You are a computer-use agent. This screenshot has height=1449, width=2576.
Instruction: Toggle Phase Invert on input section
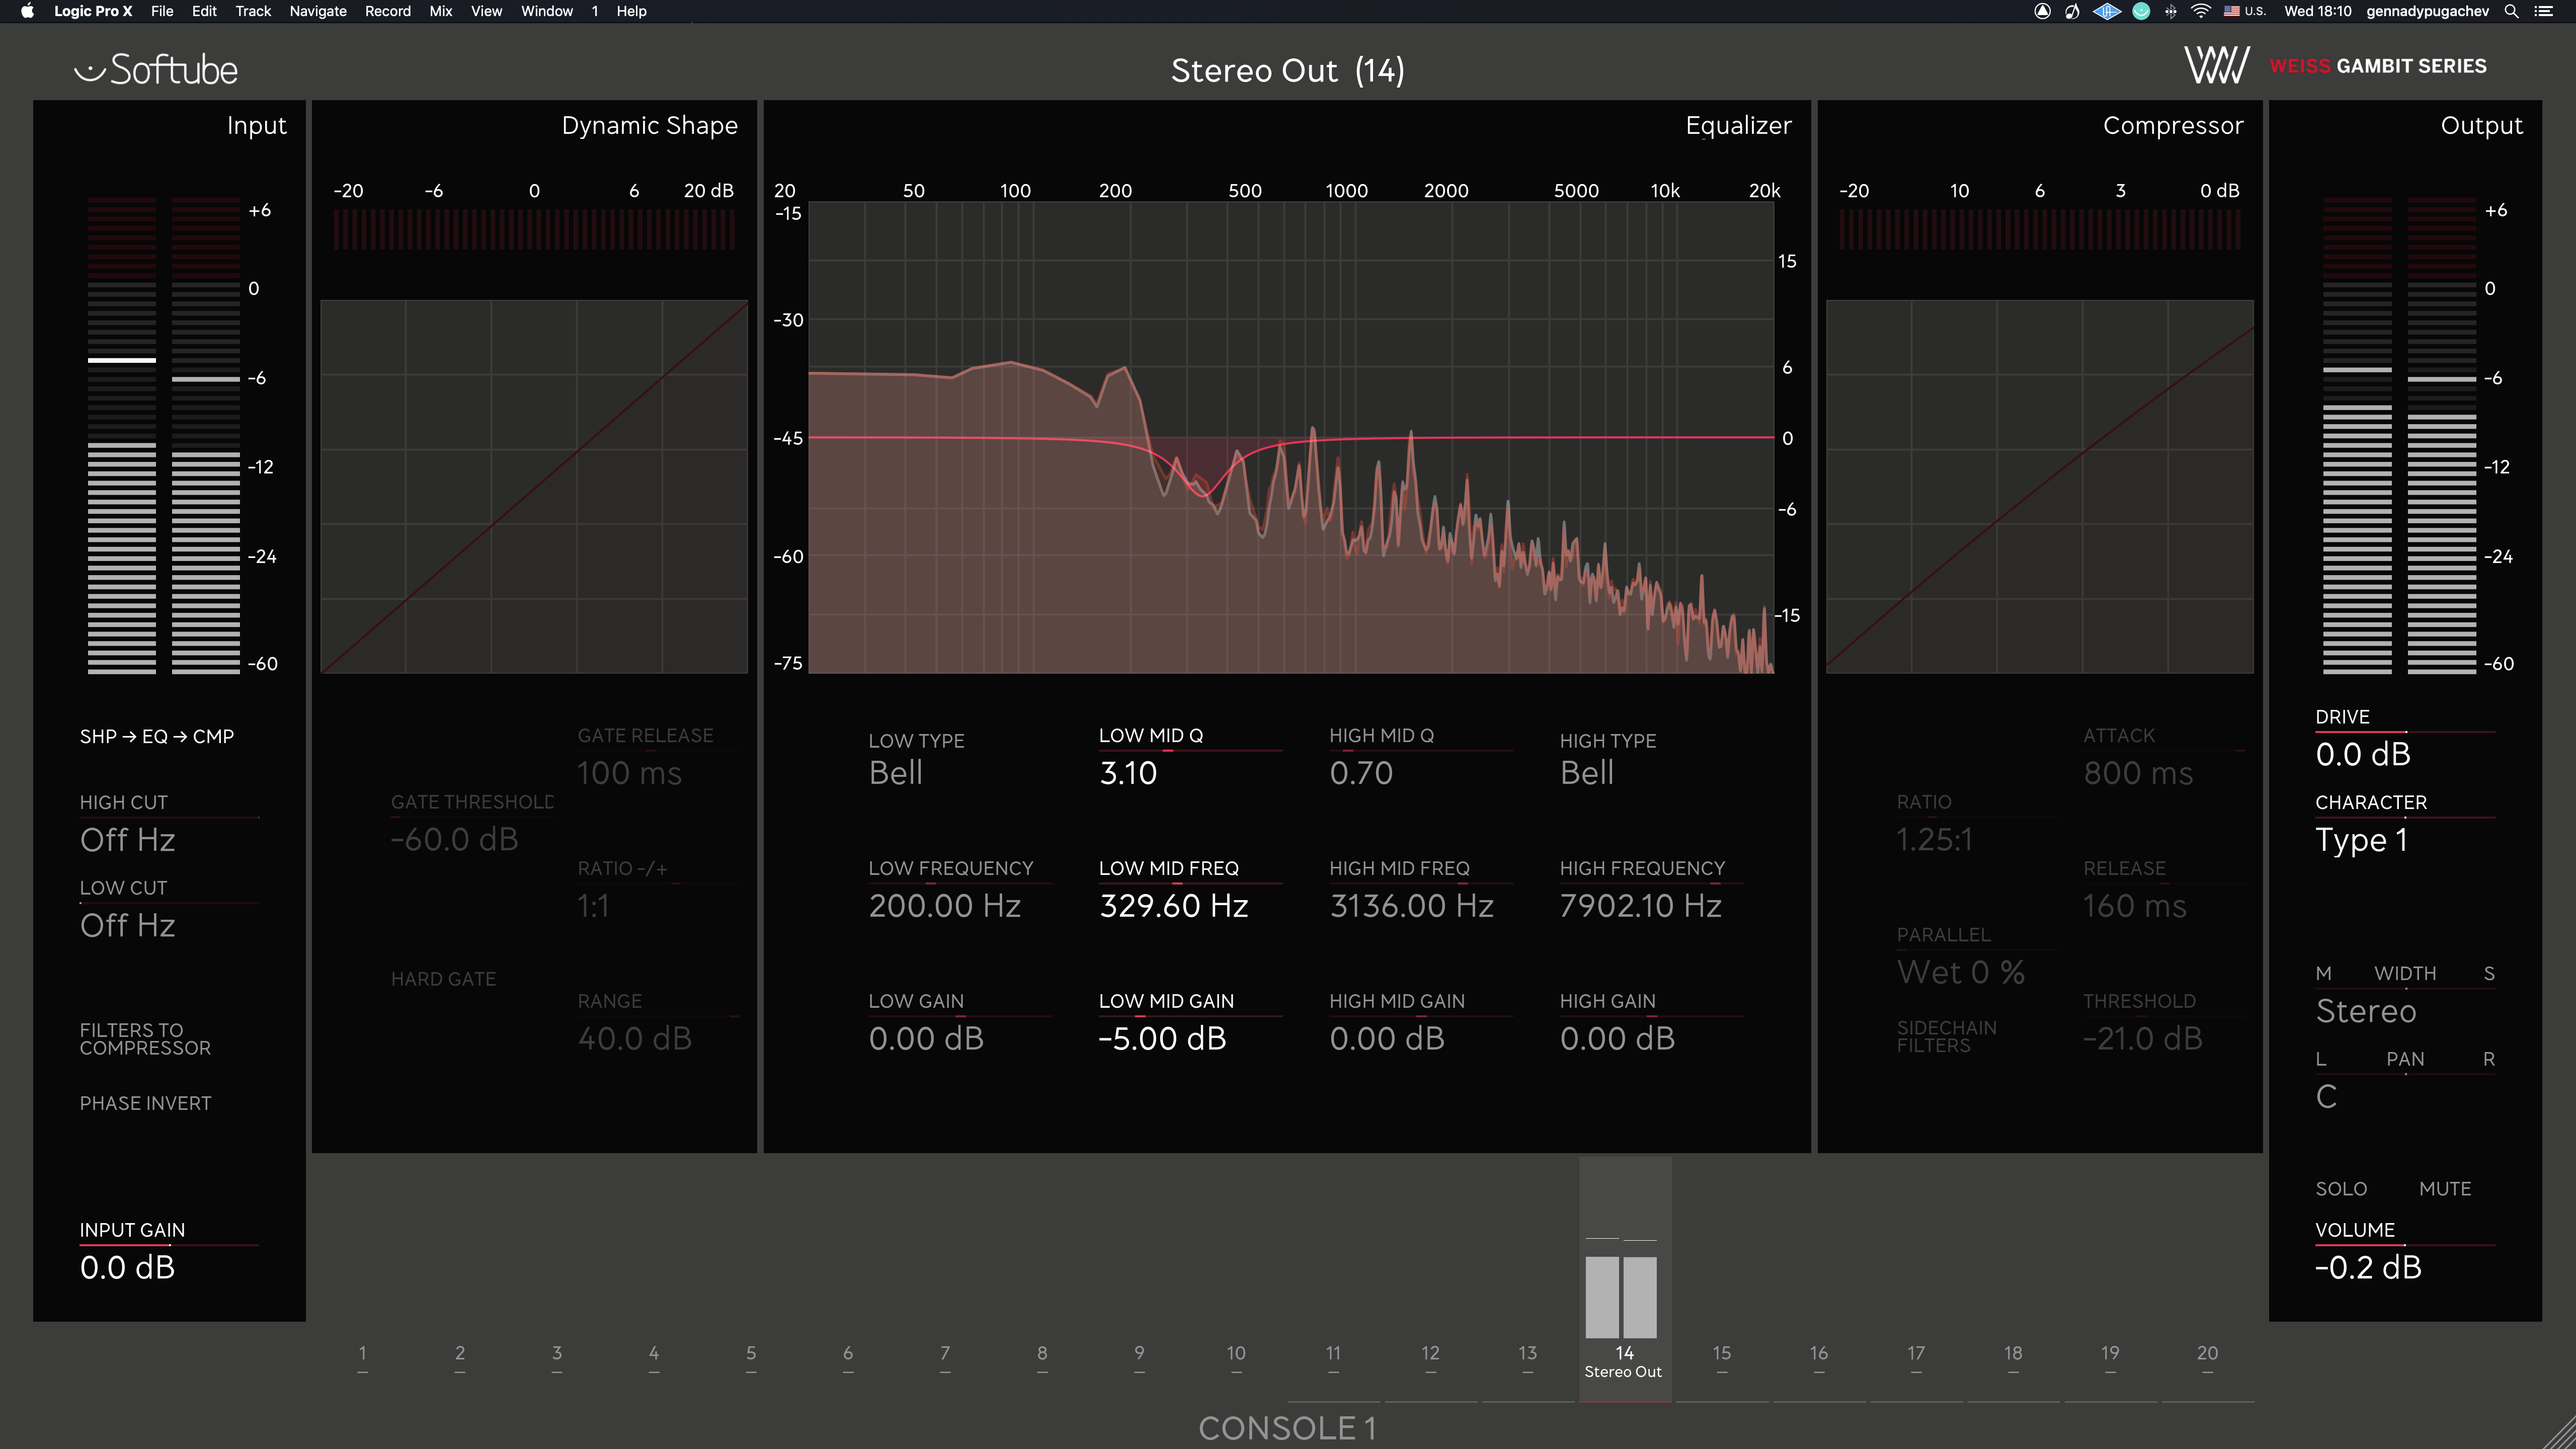[145, 1103]
